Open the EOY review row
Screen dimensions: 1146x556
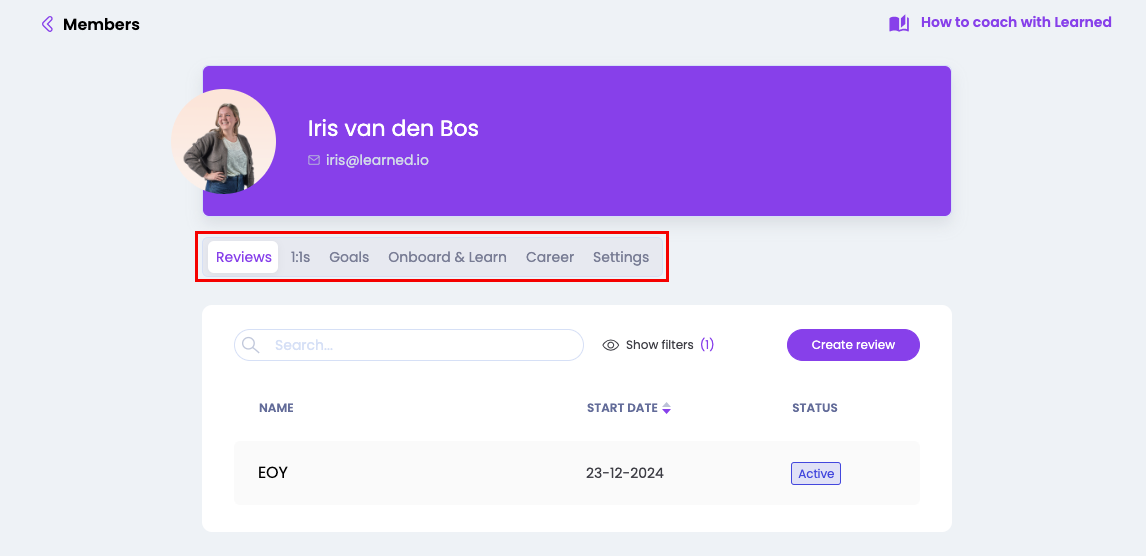(x=273, y=473)
